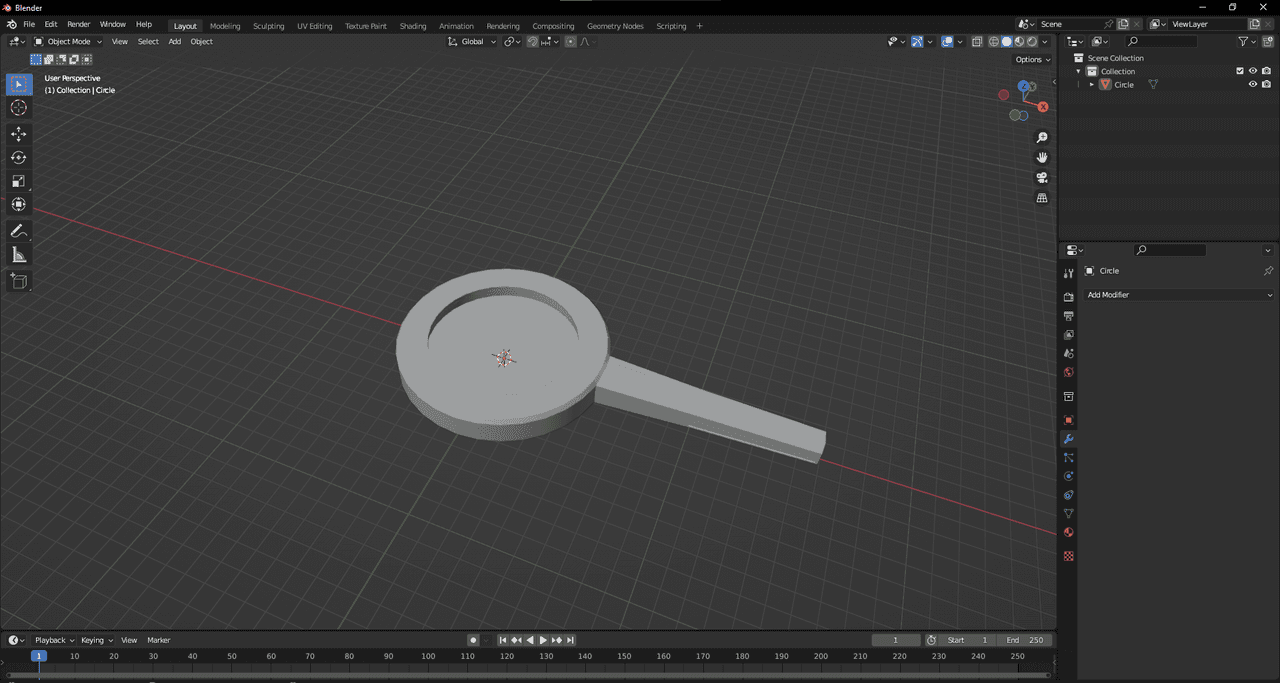The width and height of the screenshot is (1280, 683).
Task: Toggle camera view in viewport
Action: (x=1042, y=178)
